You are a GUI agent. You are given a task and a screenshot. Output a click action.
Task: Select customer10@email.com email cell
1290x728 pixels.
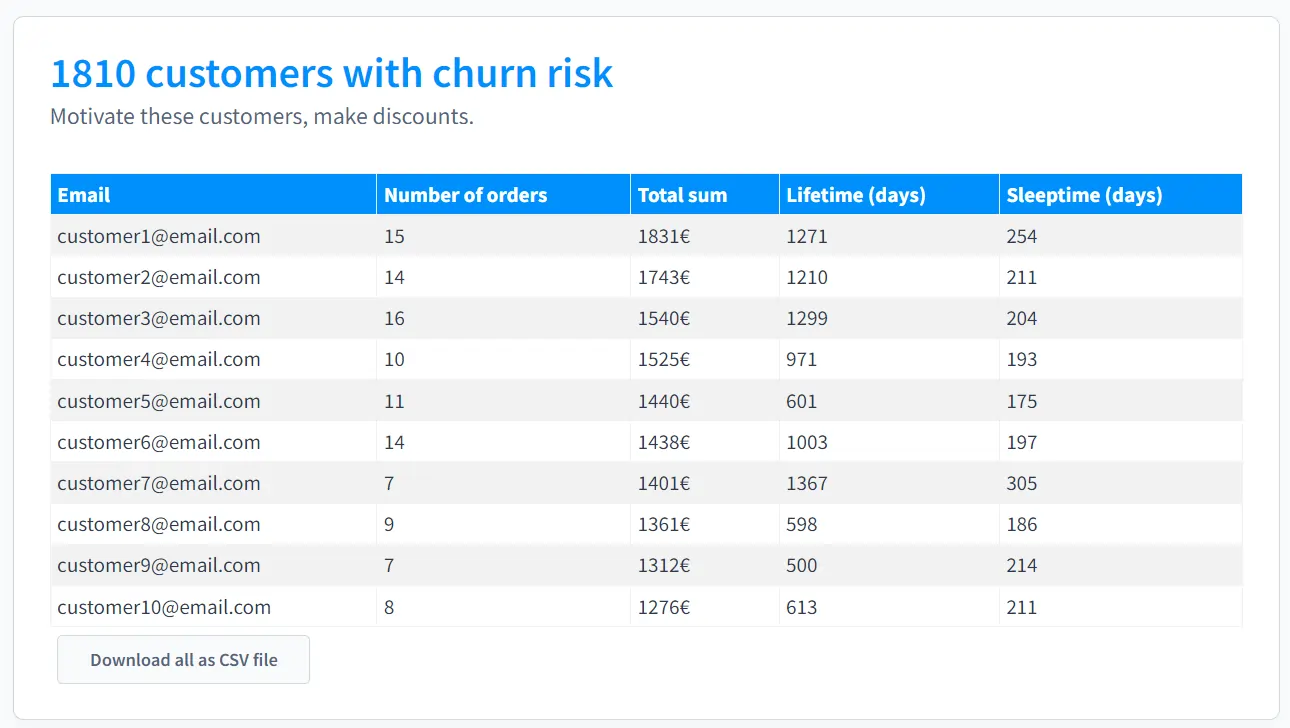pyautogui.click(x=213, y=607)
